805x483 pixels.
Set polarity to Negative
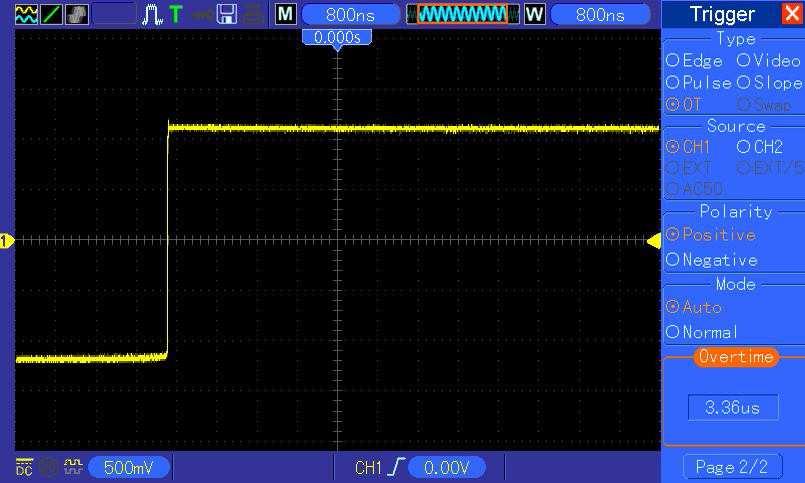point(712,260)
